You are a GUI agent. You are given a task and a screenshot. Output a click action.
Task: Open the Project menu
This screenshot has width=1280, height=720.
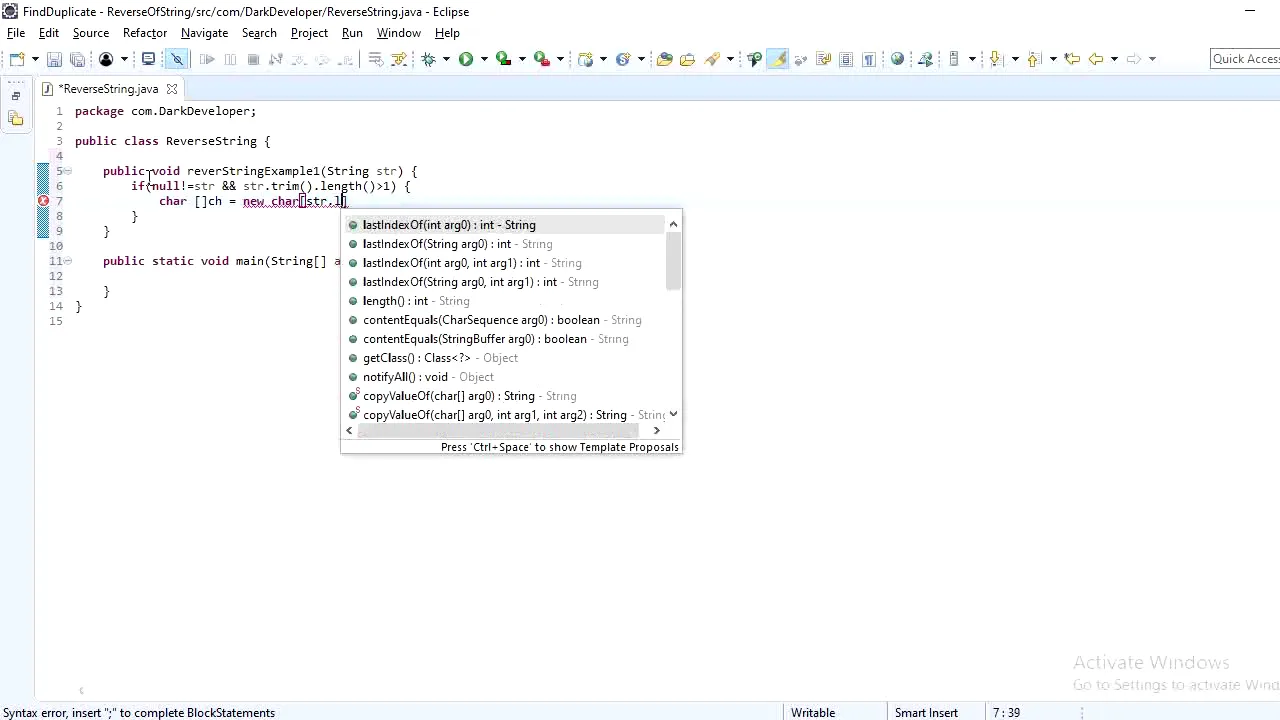point(309,33)
